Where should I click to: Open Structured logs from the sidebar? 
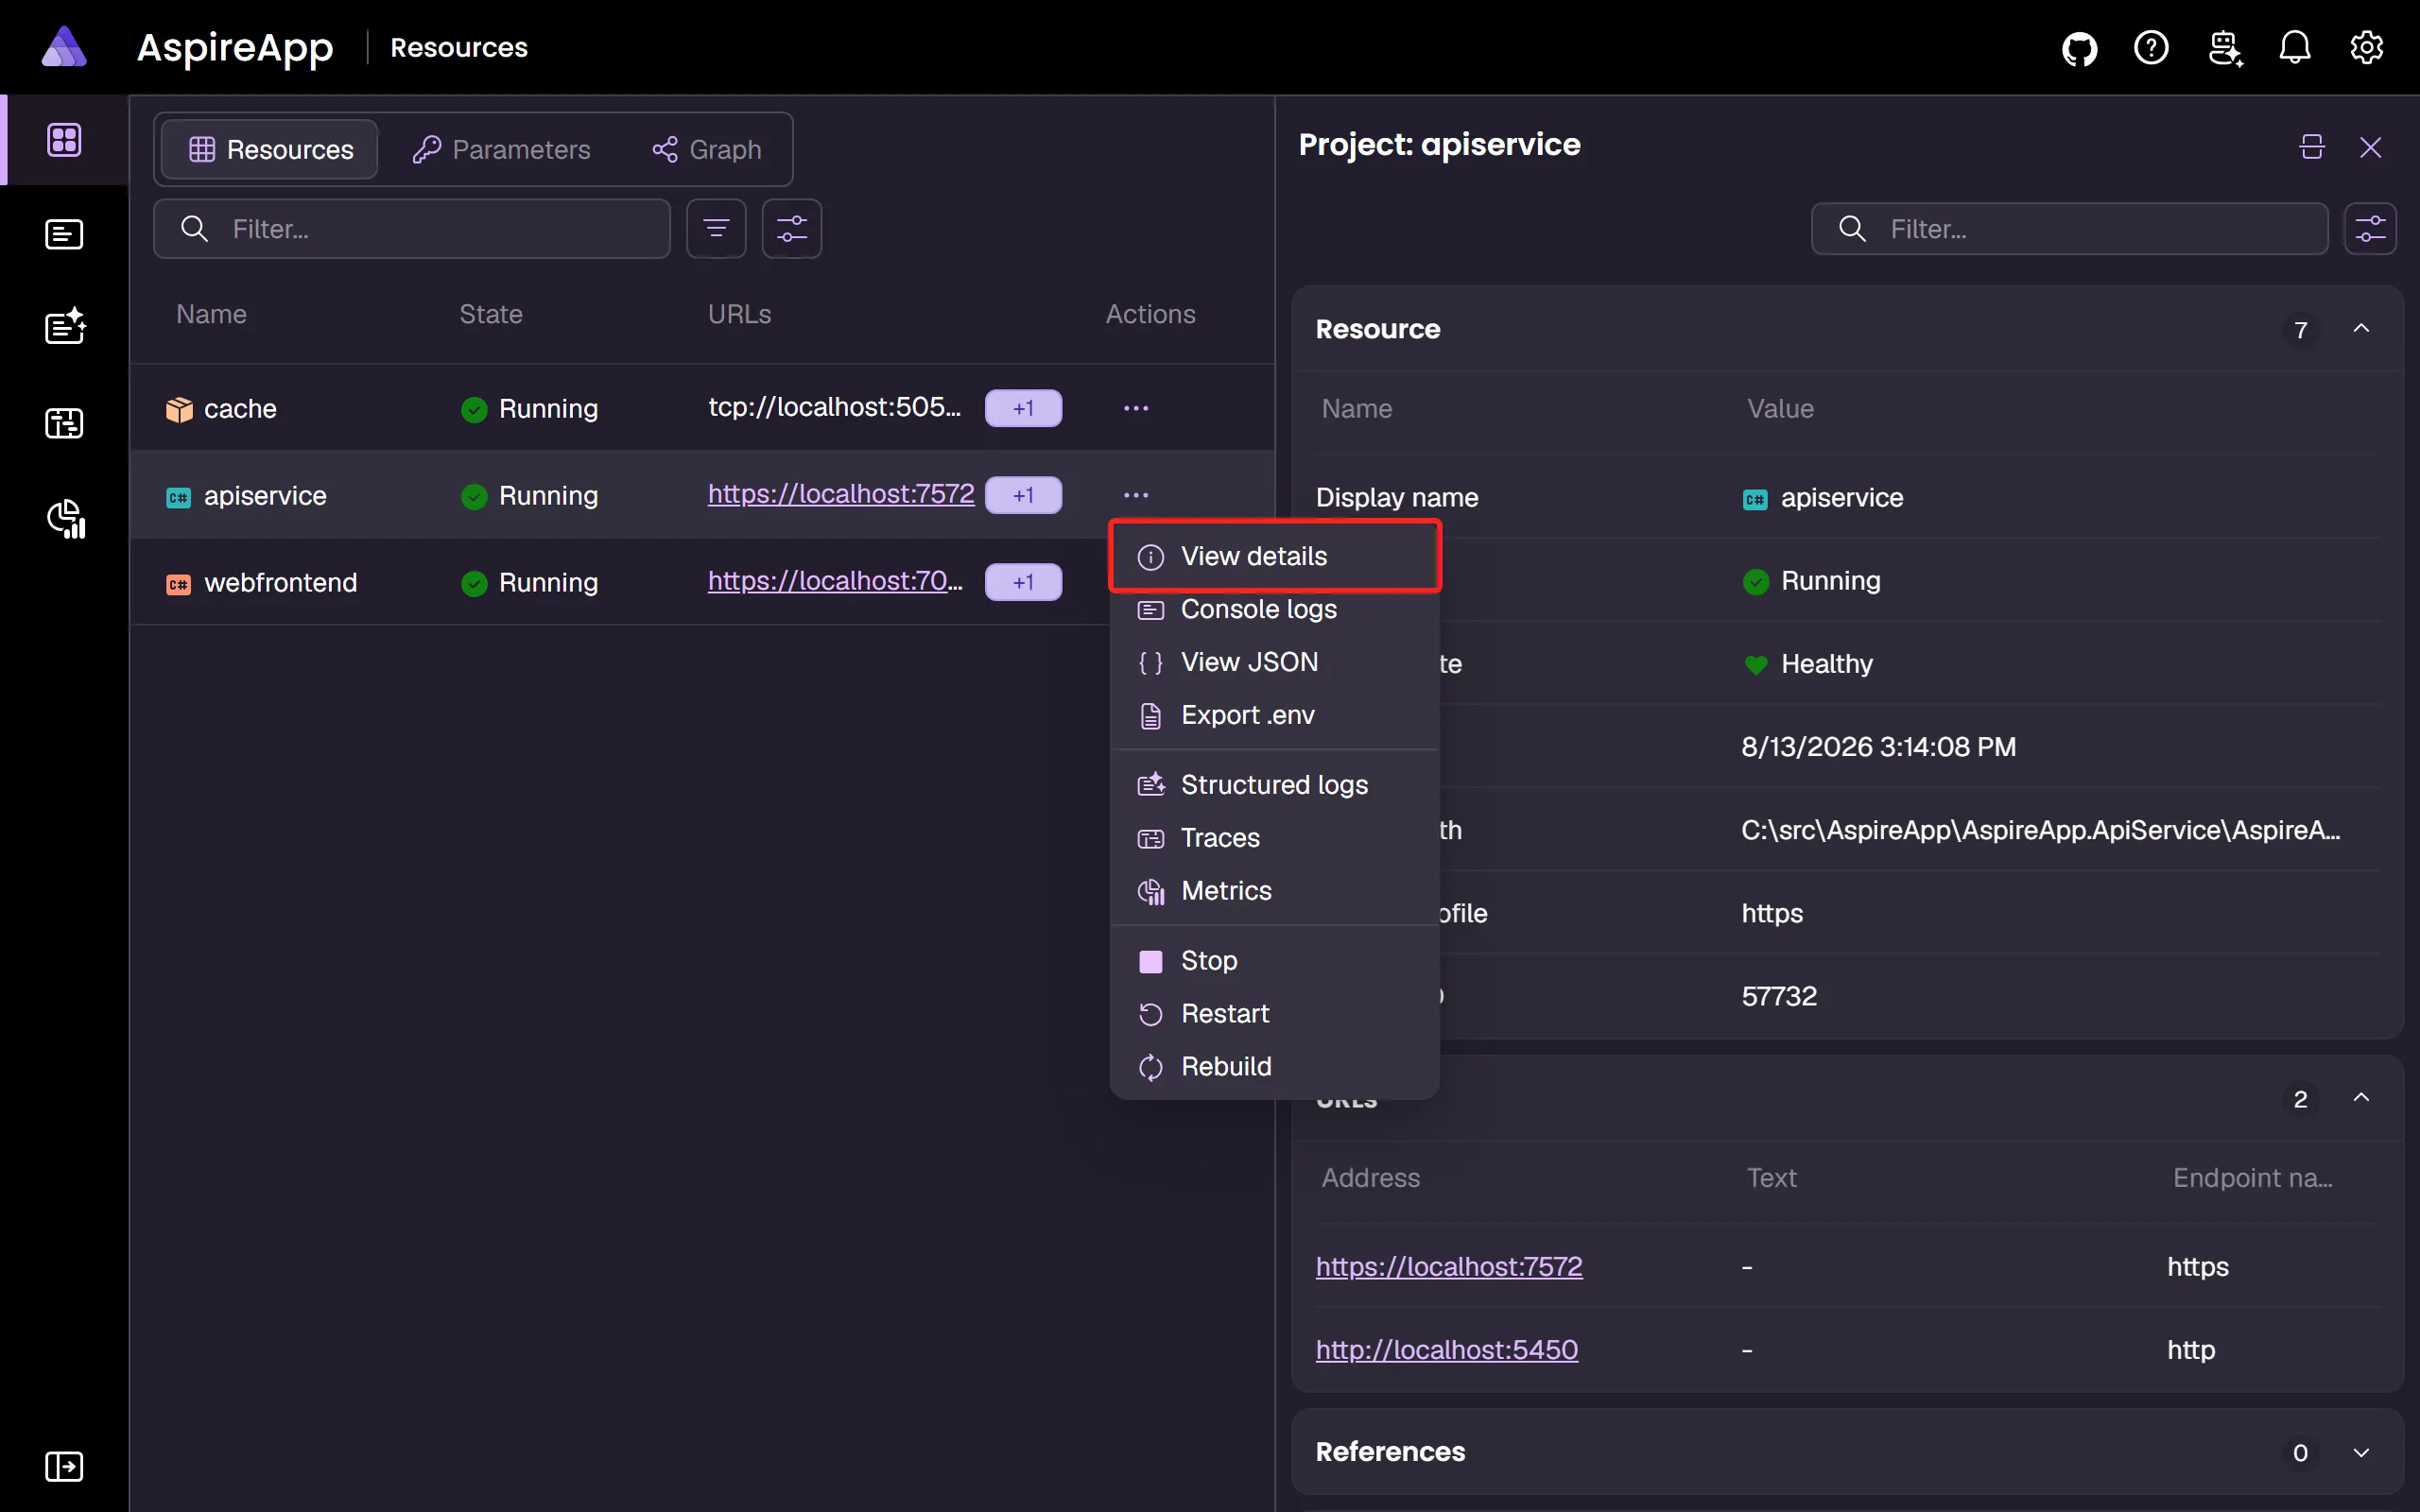click(x=64, y=327)
